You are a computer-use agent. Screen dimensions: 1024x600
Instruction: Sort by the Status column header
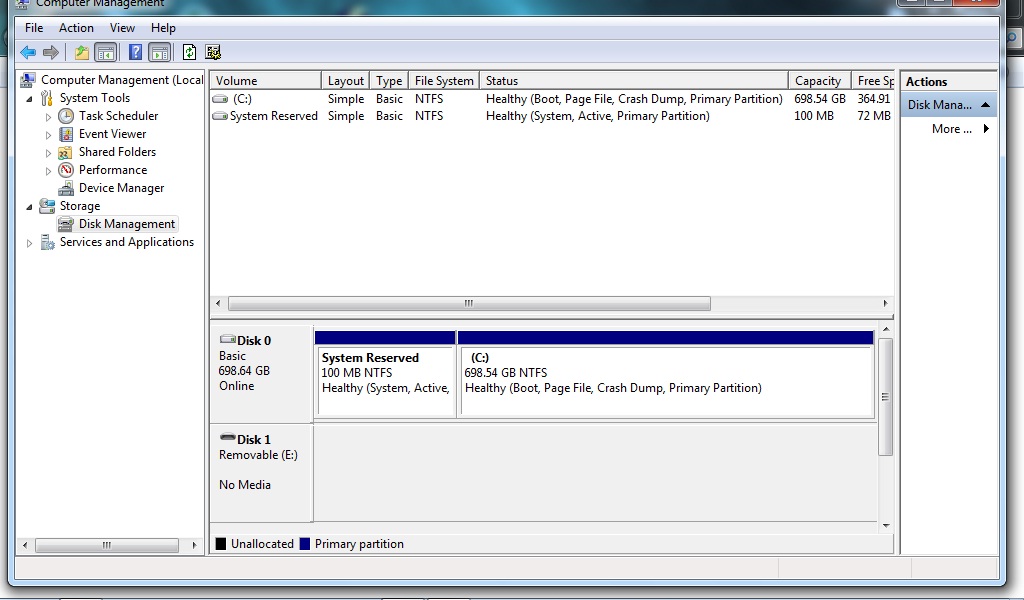coord(634,80)
